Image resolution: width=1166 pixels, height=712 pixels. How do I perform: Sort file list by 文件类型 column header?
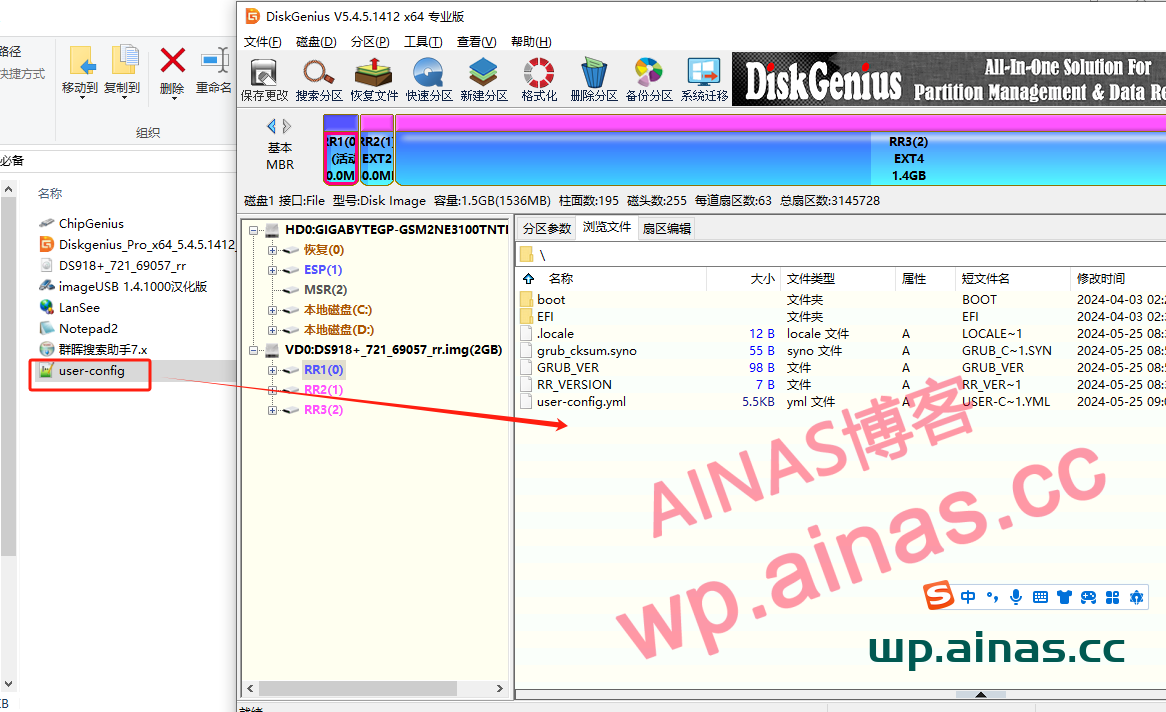click(811, 278)
